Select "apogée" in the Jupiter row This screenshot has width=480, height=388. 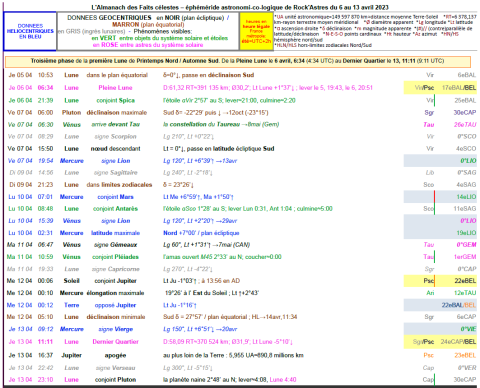point(115,355)
